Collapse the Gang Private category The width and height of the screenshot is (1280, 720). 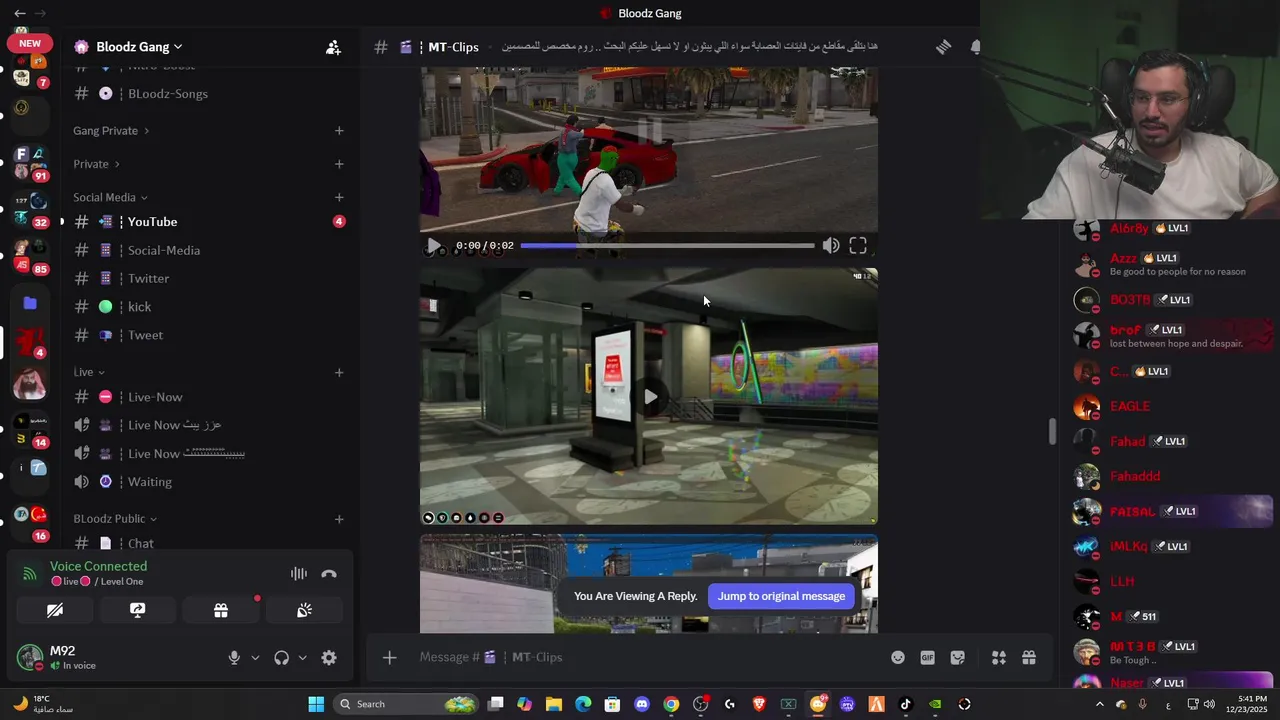tap(111, 131)
